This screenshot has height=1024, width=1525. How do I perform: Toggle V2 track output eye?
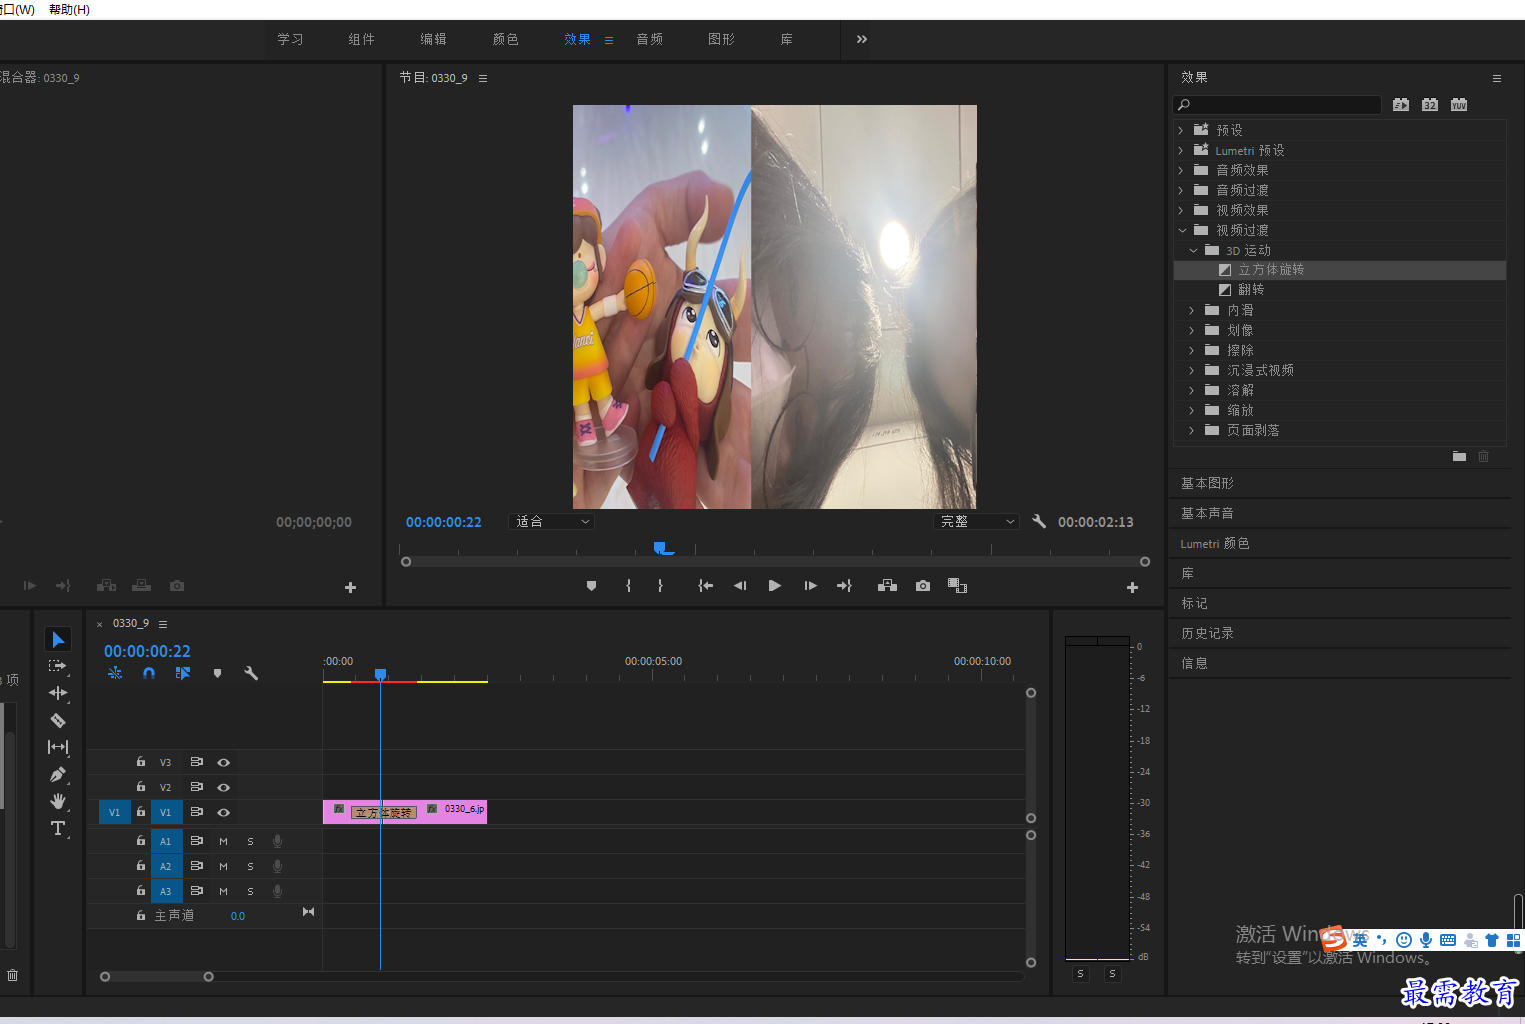[223, 787]
